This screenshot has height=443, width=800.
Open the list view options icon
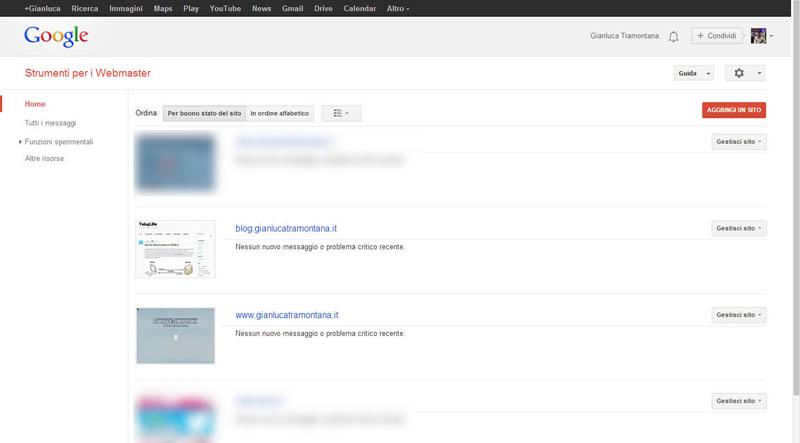click(x=341, y=113)
